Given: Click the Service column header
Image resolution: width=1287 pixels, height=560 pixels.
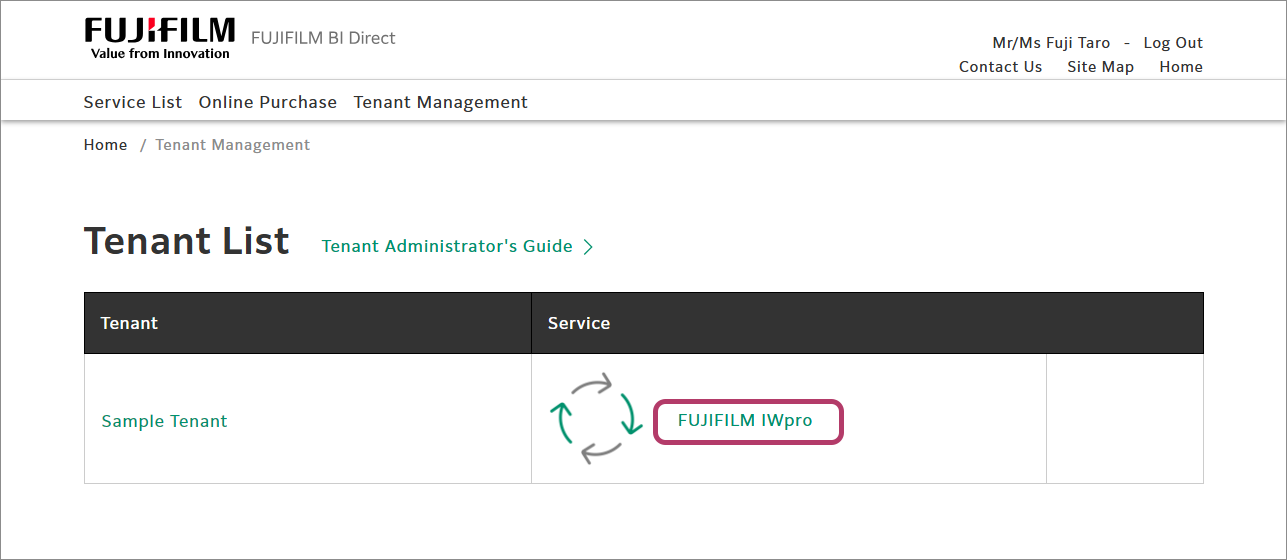Looking at the screenshot, I should point(579,323).
